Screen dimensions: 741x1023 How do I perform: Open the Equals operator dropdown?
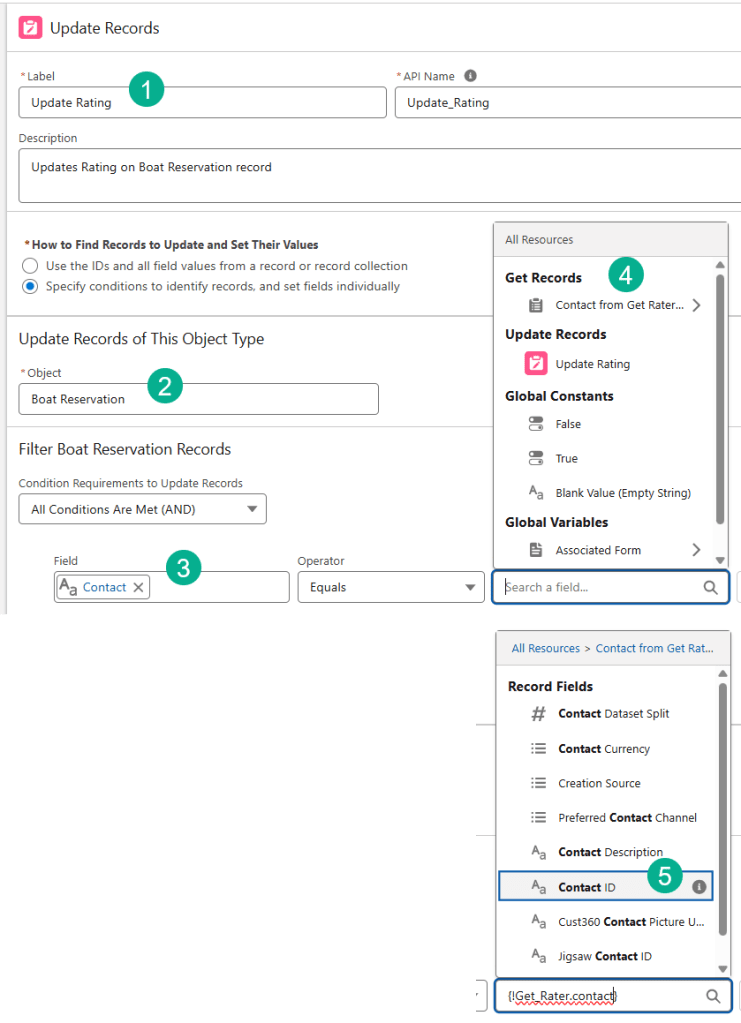pyautogui.click(x=390, y=587)
